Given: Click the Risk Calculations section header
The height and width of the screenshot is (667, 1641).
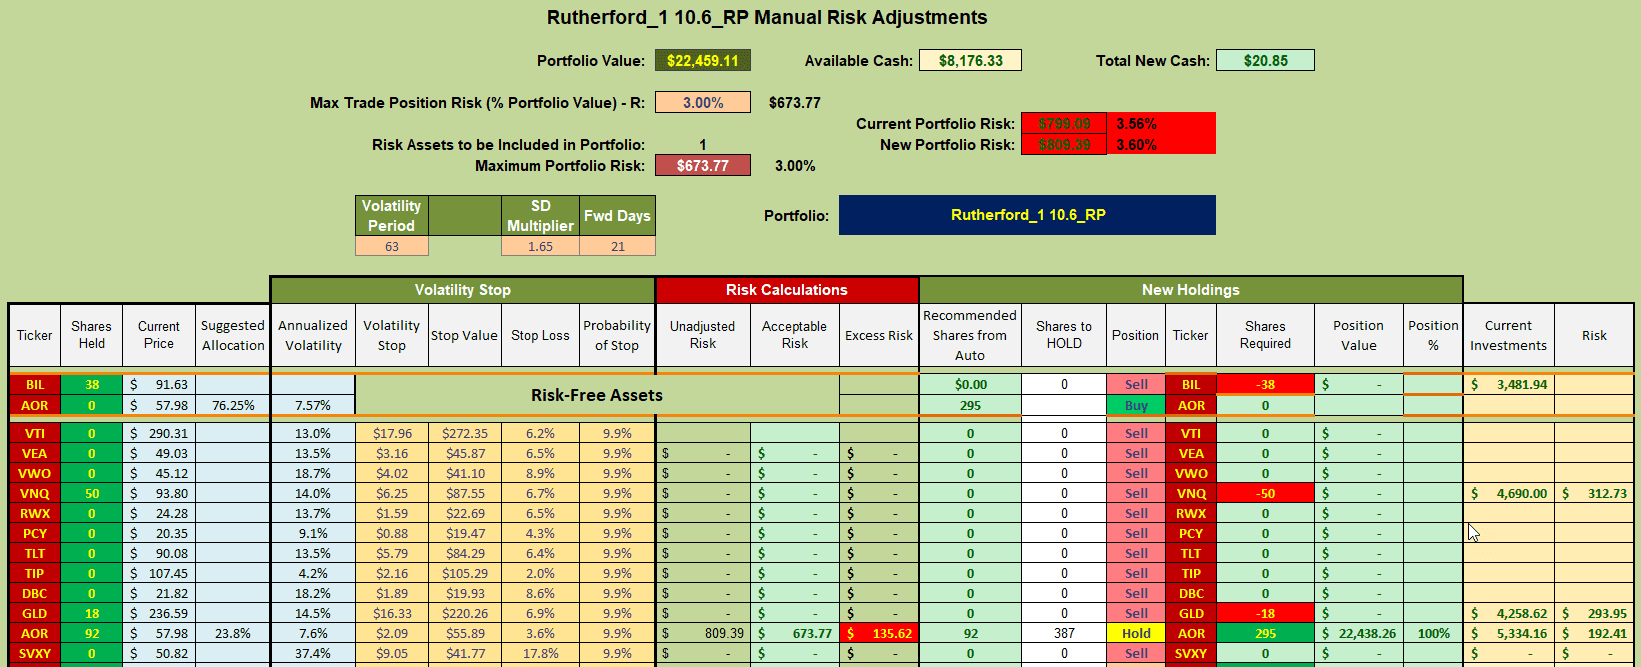Looking at the screenshot, I should click(x=787, y=290).
